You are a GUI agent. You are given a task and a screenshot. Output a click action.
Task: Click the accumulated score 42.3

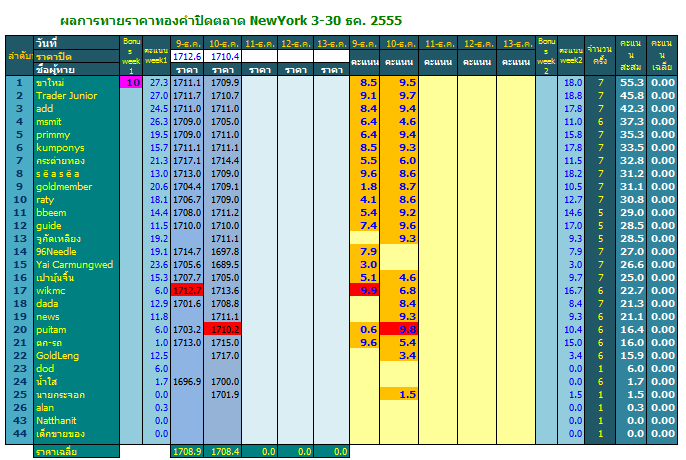coord(631,109)
